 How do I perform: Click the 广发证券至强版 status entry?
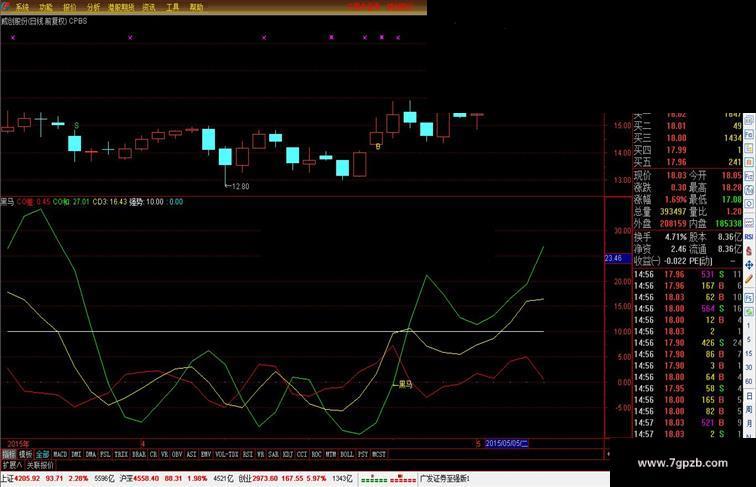pos(445,478)
